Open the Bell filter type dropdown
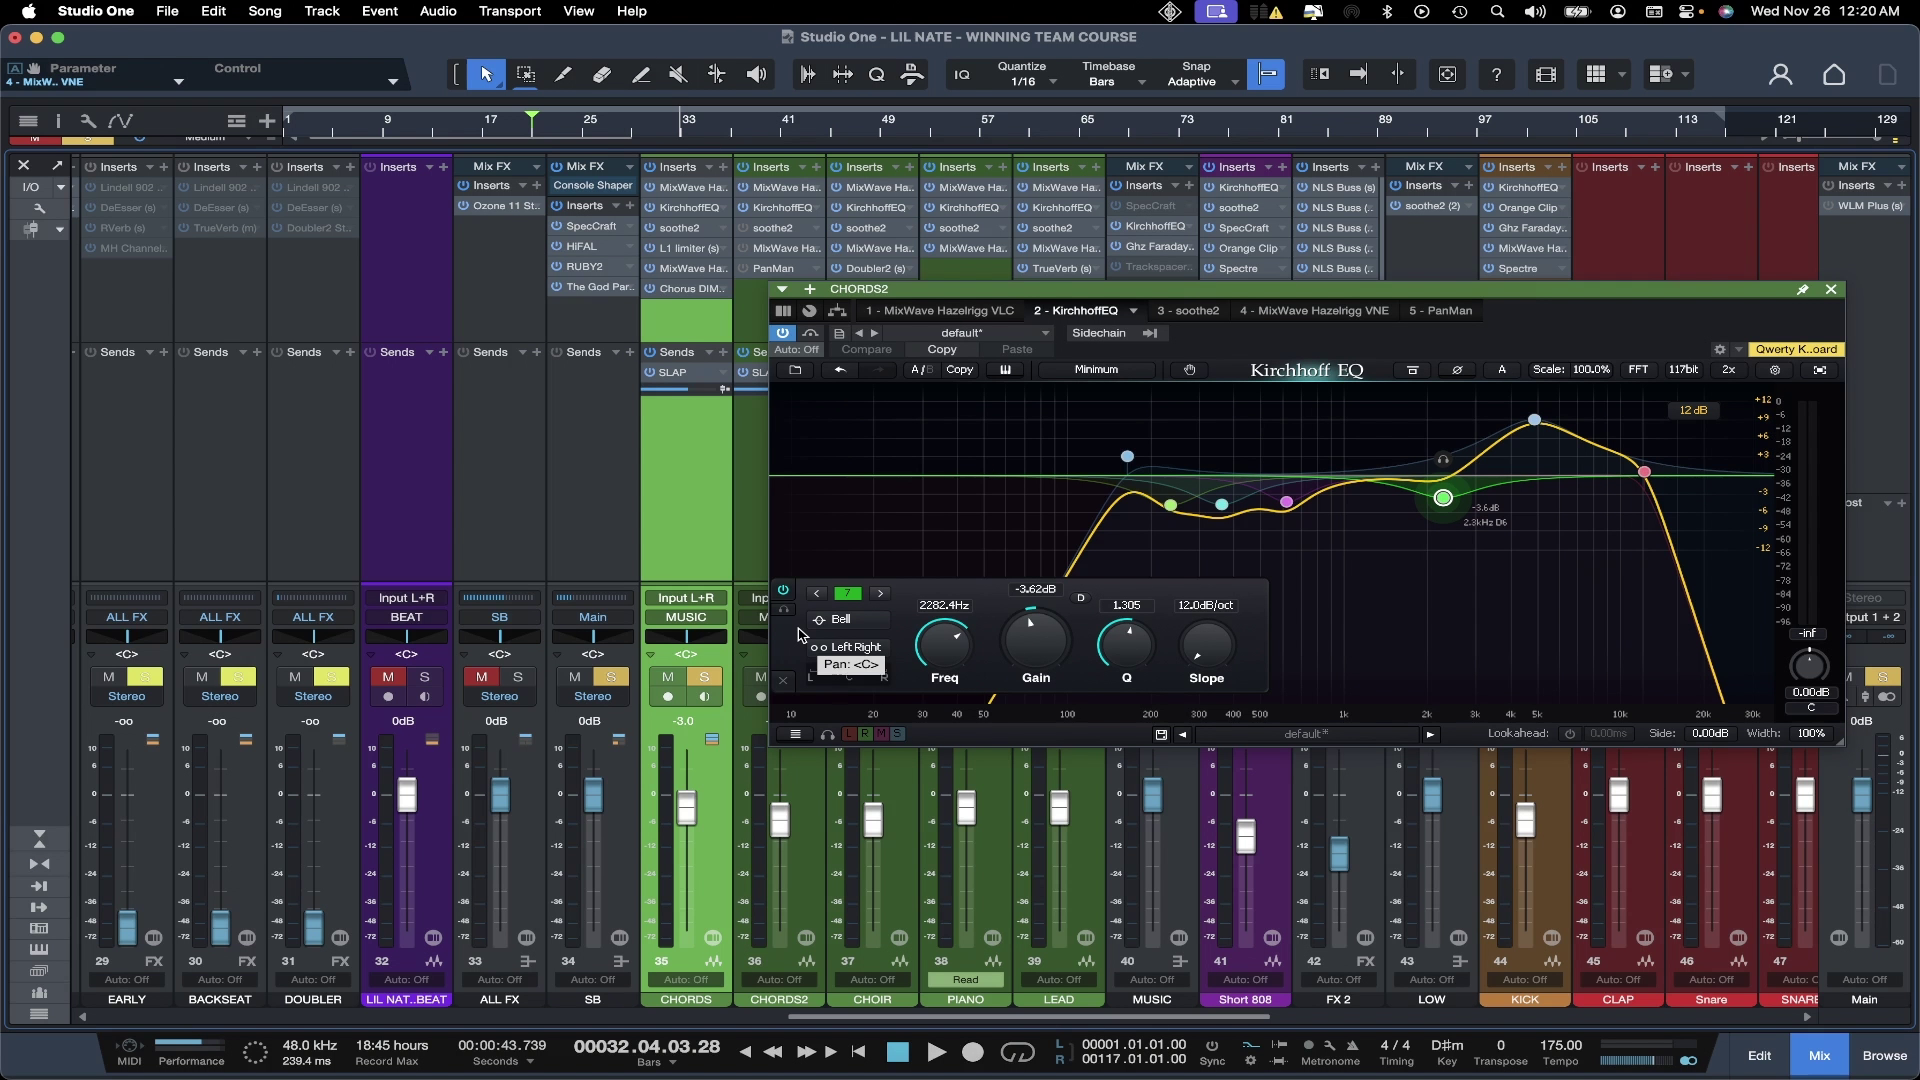1920x1080 pixels. click(846, 619)
